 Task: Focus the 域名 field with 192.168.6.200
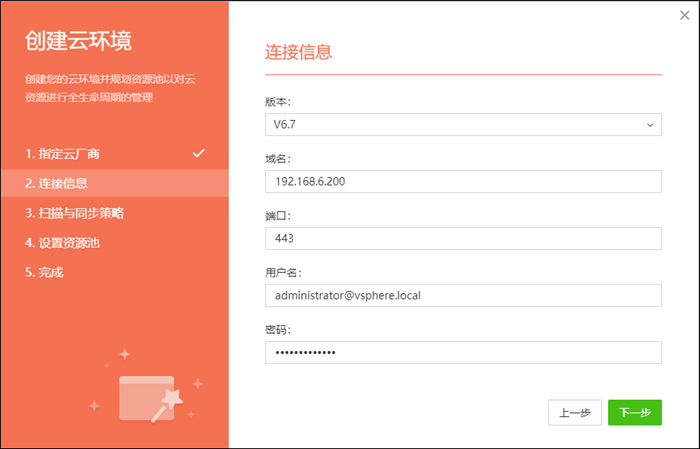tap(462, 181)
